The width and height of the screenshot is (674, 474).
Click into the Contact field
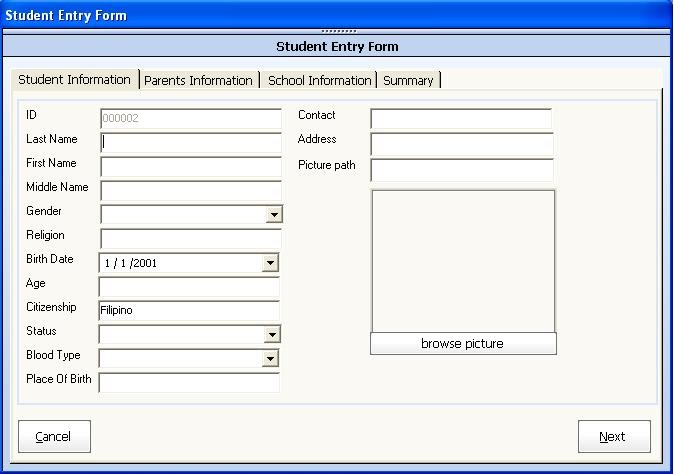click(x=461, y=118)
